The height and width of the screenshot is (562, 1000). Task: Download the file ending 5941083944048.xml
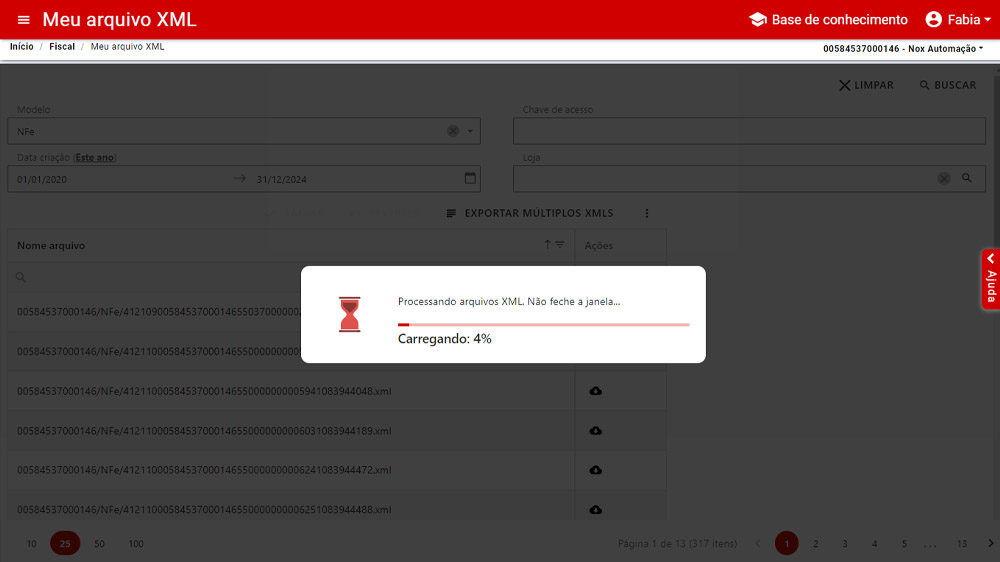[596, 391]
